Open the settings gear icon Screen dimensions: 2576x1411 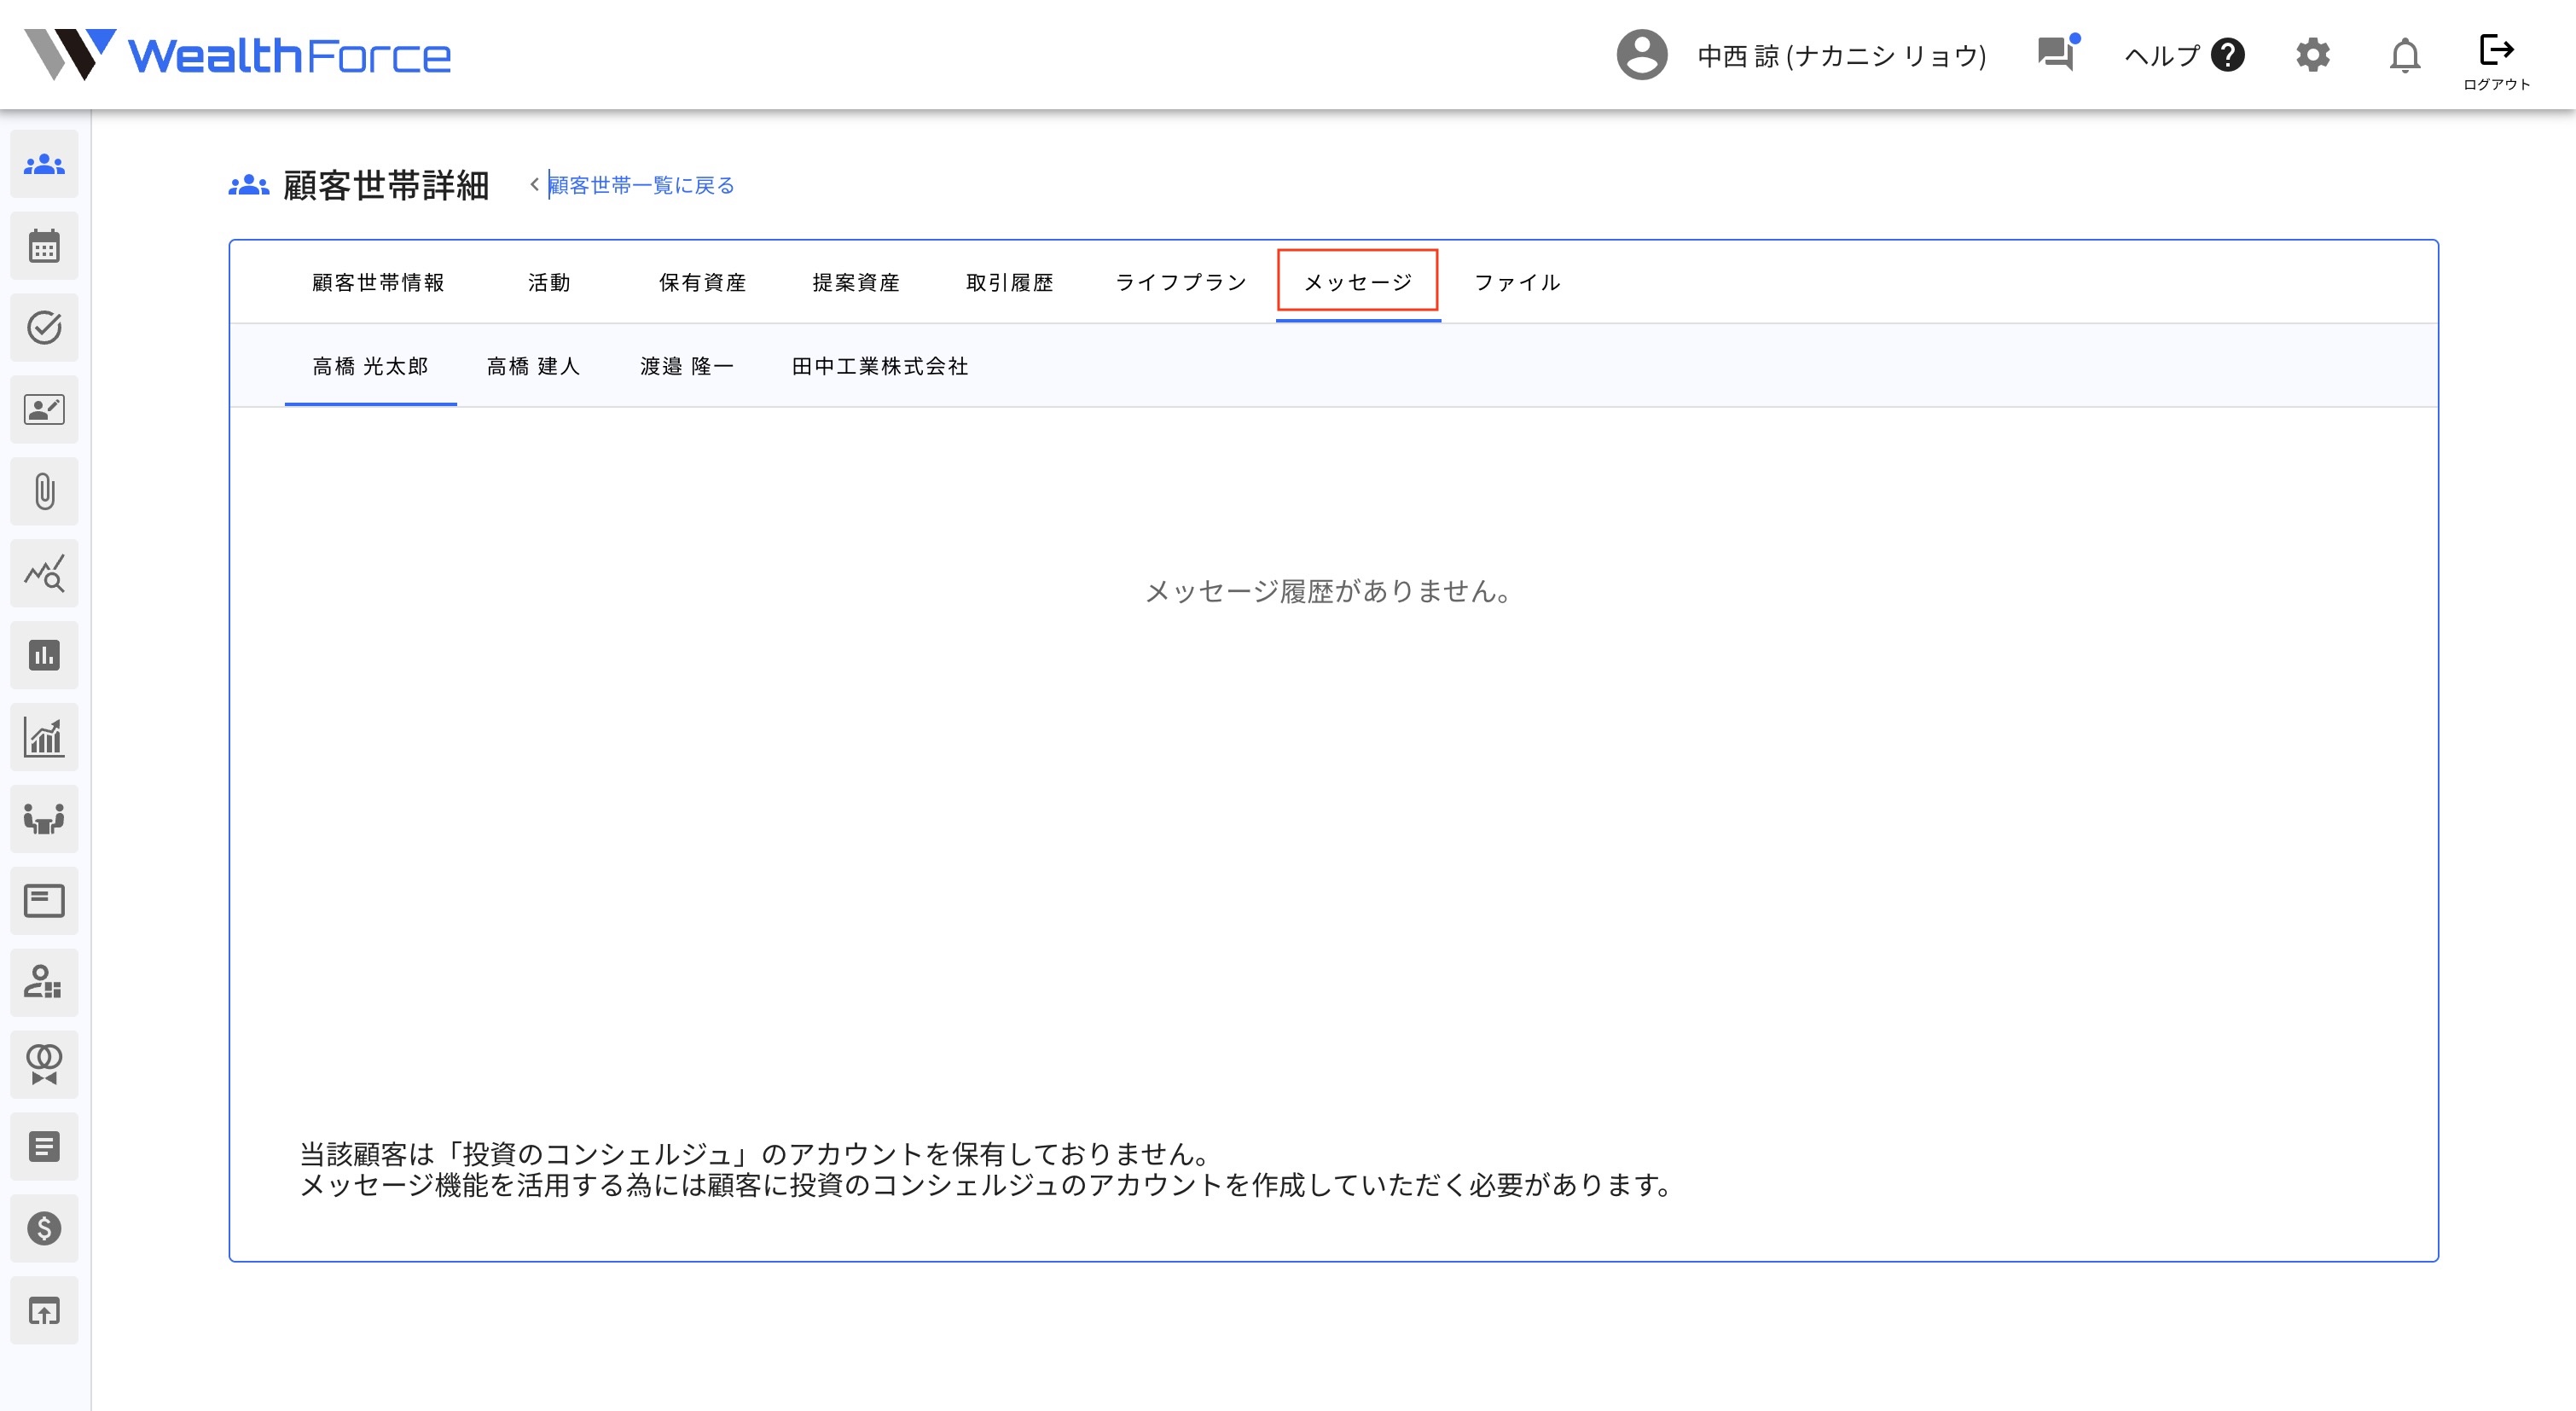[2313, 55]
